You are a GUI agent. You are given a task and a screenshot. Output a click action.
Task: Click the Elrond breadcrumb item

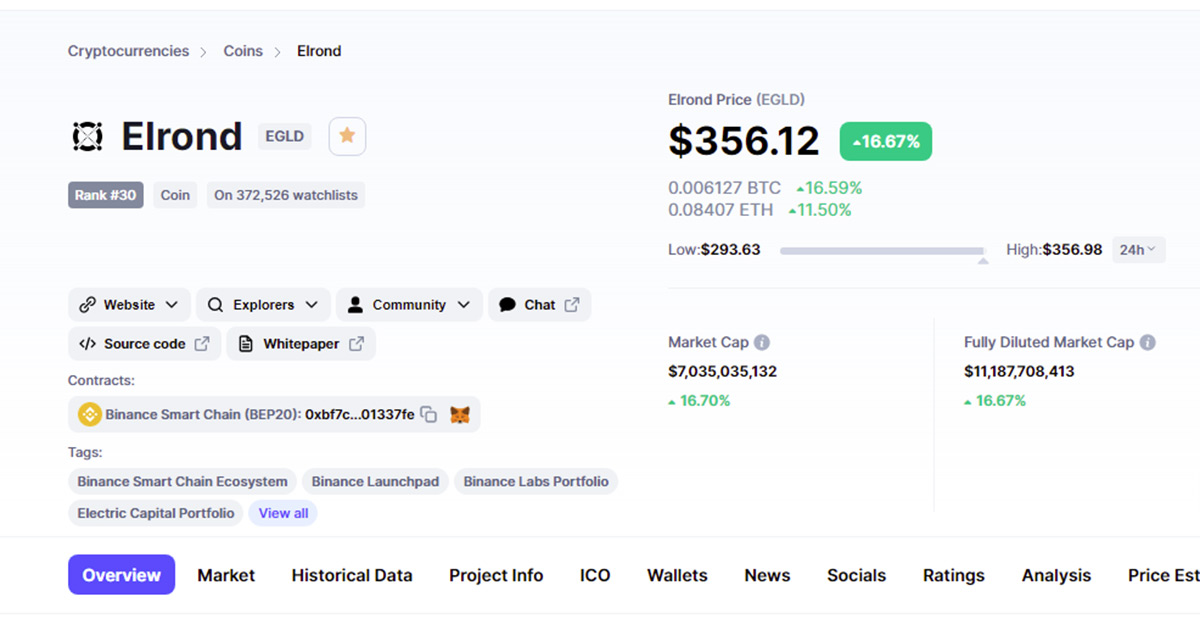(x=319, y=51)
